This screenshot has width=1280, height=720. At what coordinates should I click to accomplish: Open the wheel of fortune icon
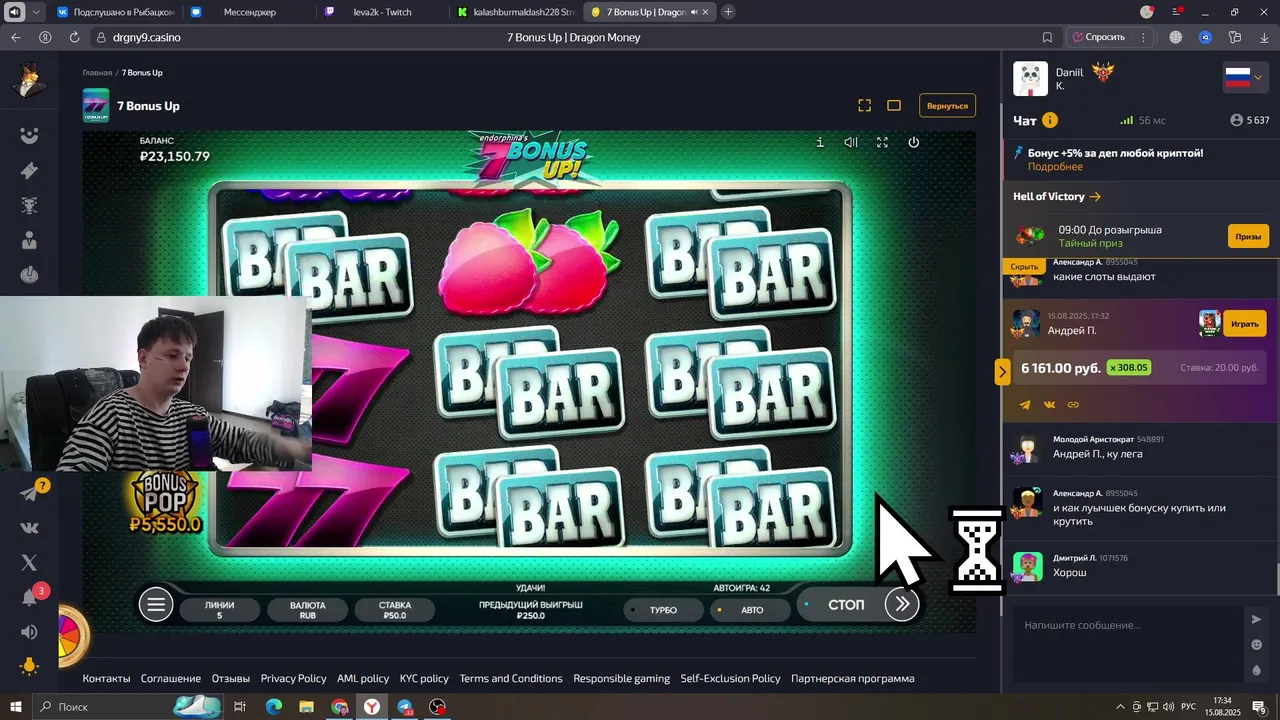click(x=72, y=634)
